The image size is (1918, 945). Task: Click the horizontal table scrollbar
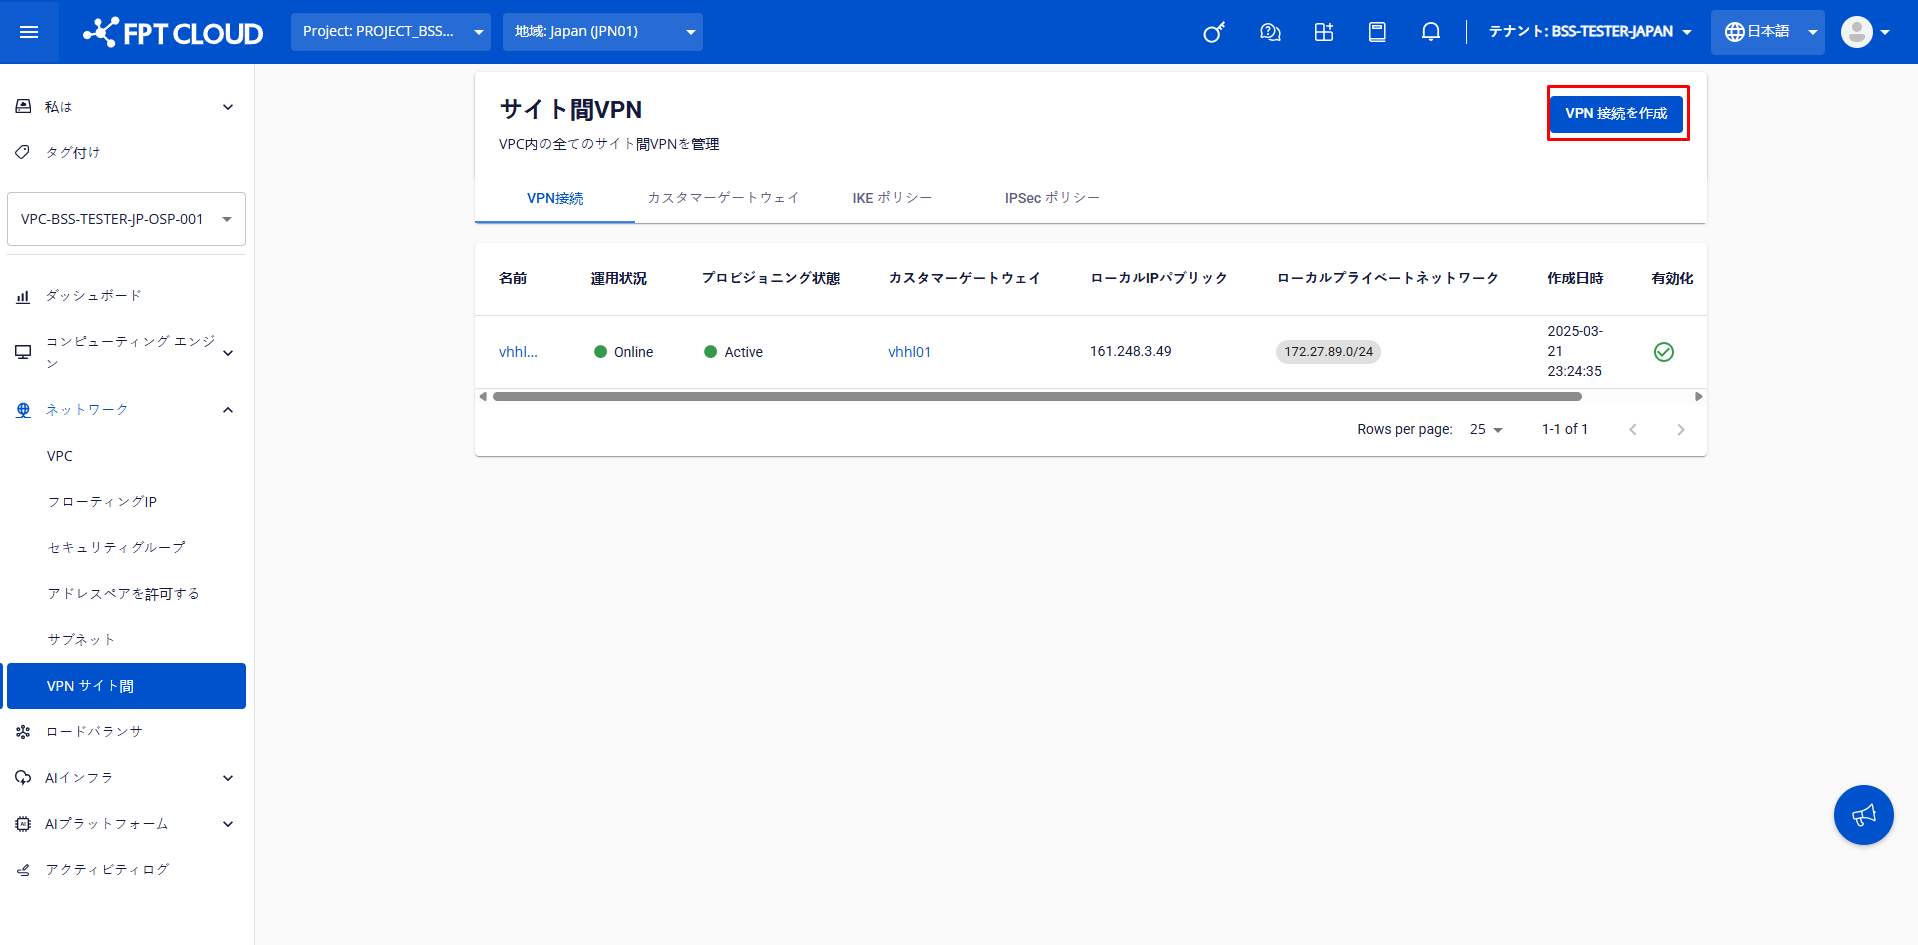pos(1037,397)
